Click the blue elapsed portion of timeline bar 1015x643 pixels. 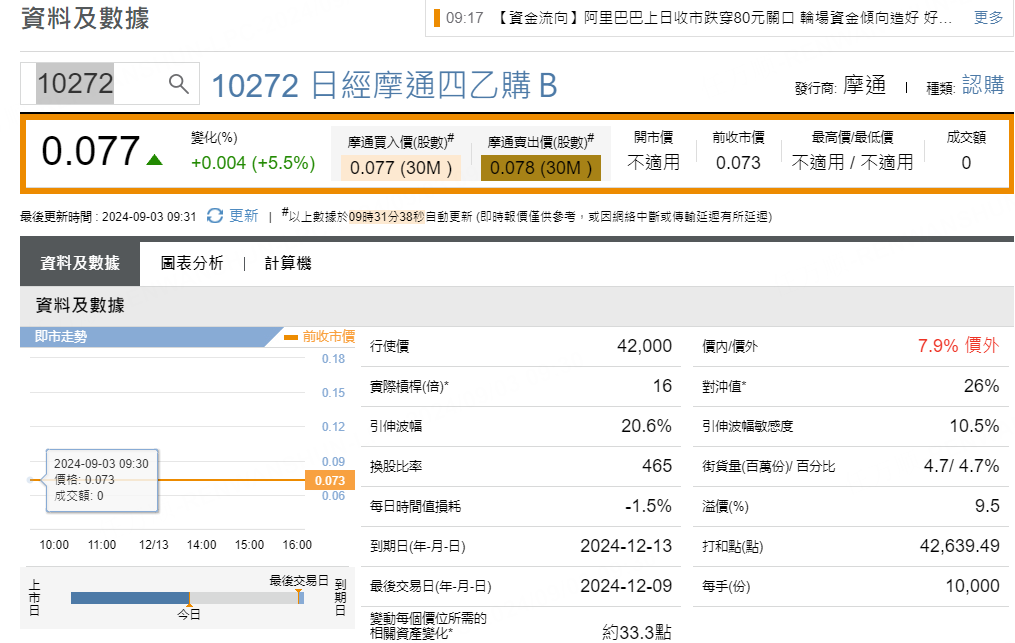pos(129,598)
